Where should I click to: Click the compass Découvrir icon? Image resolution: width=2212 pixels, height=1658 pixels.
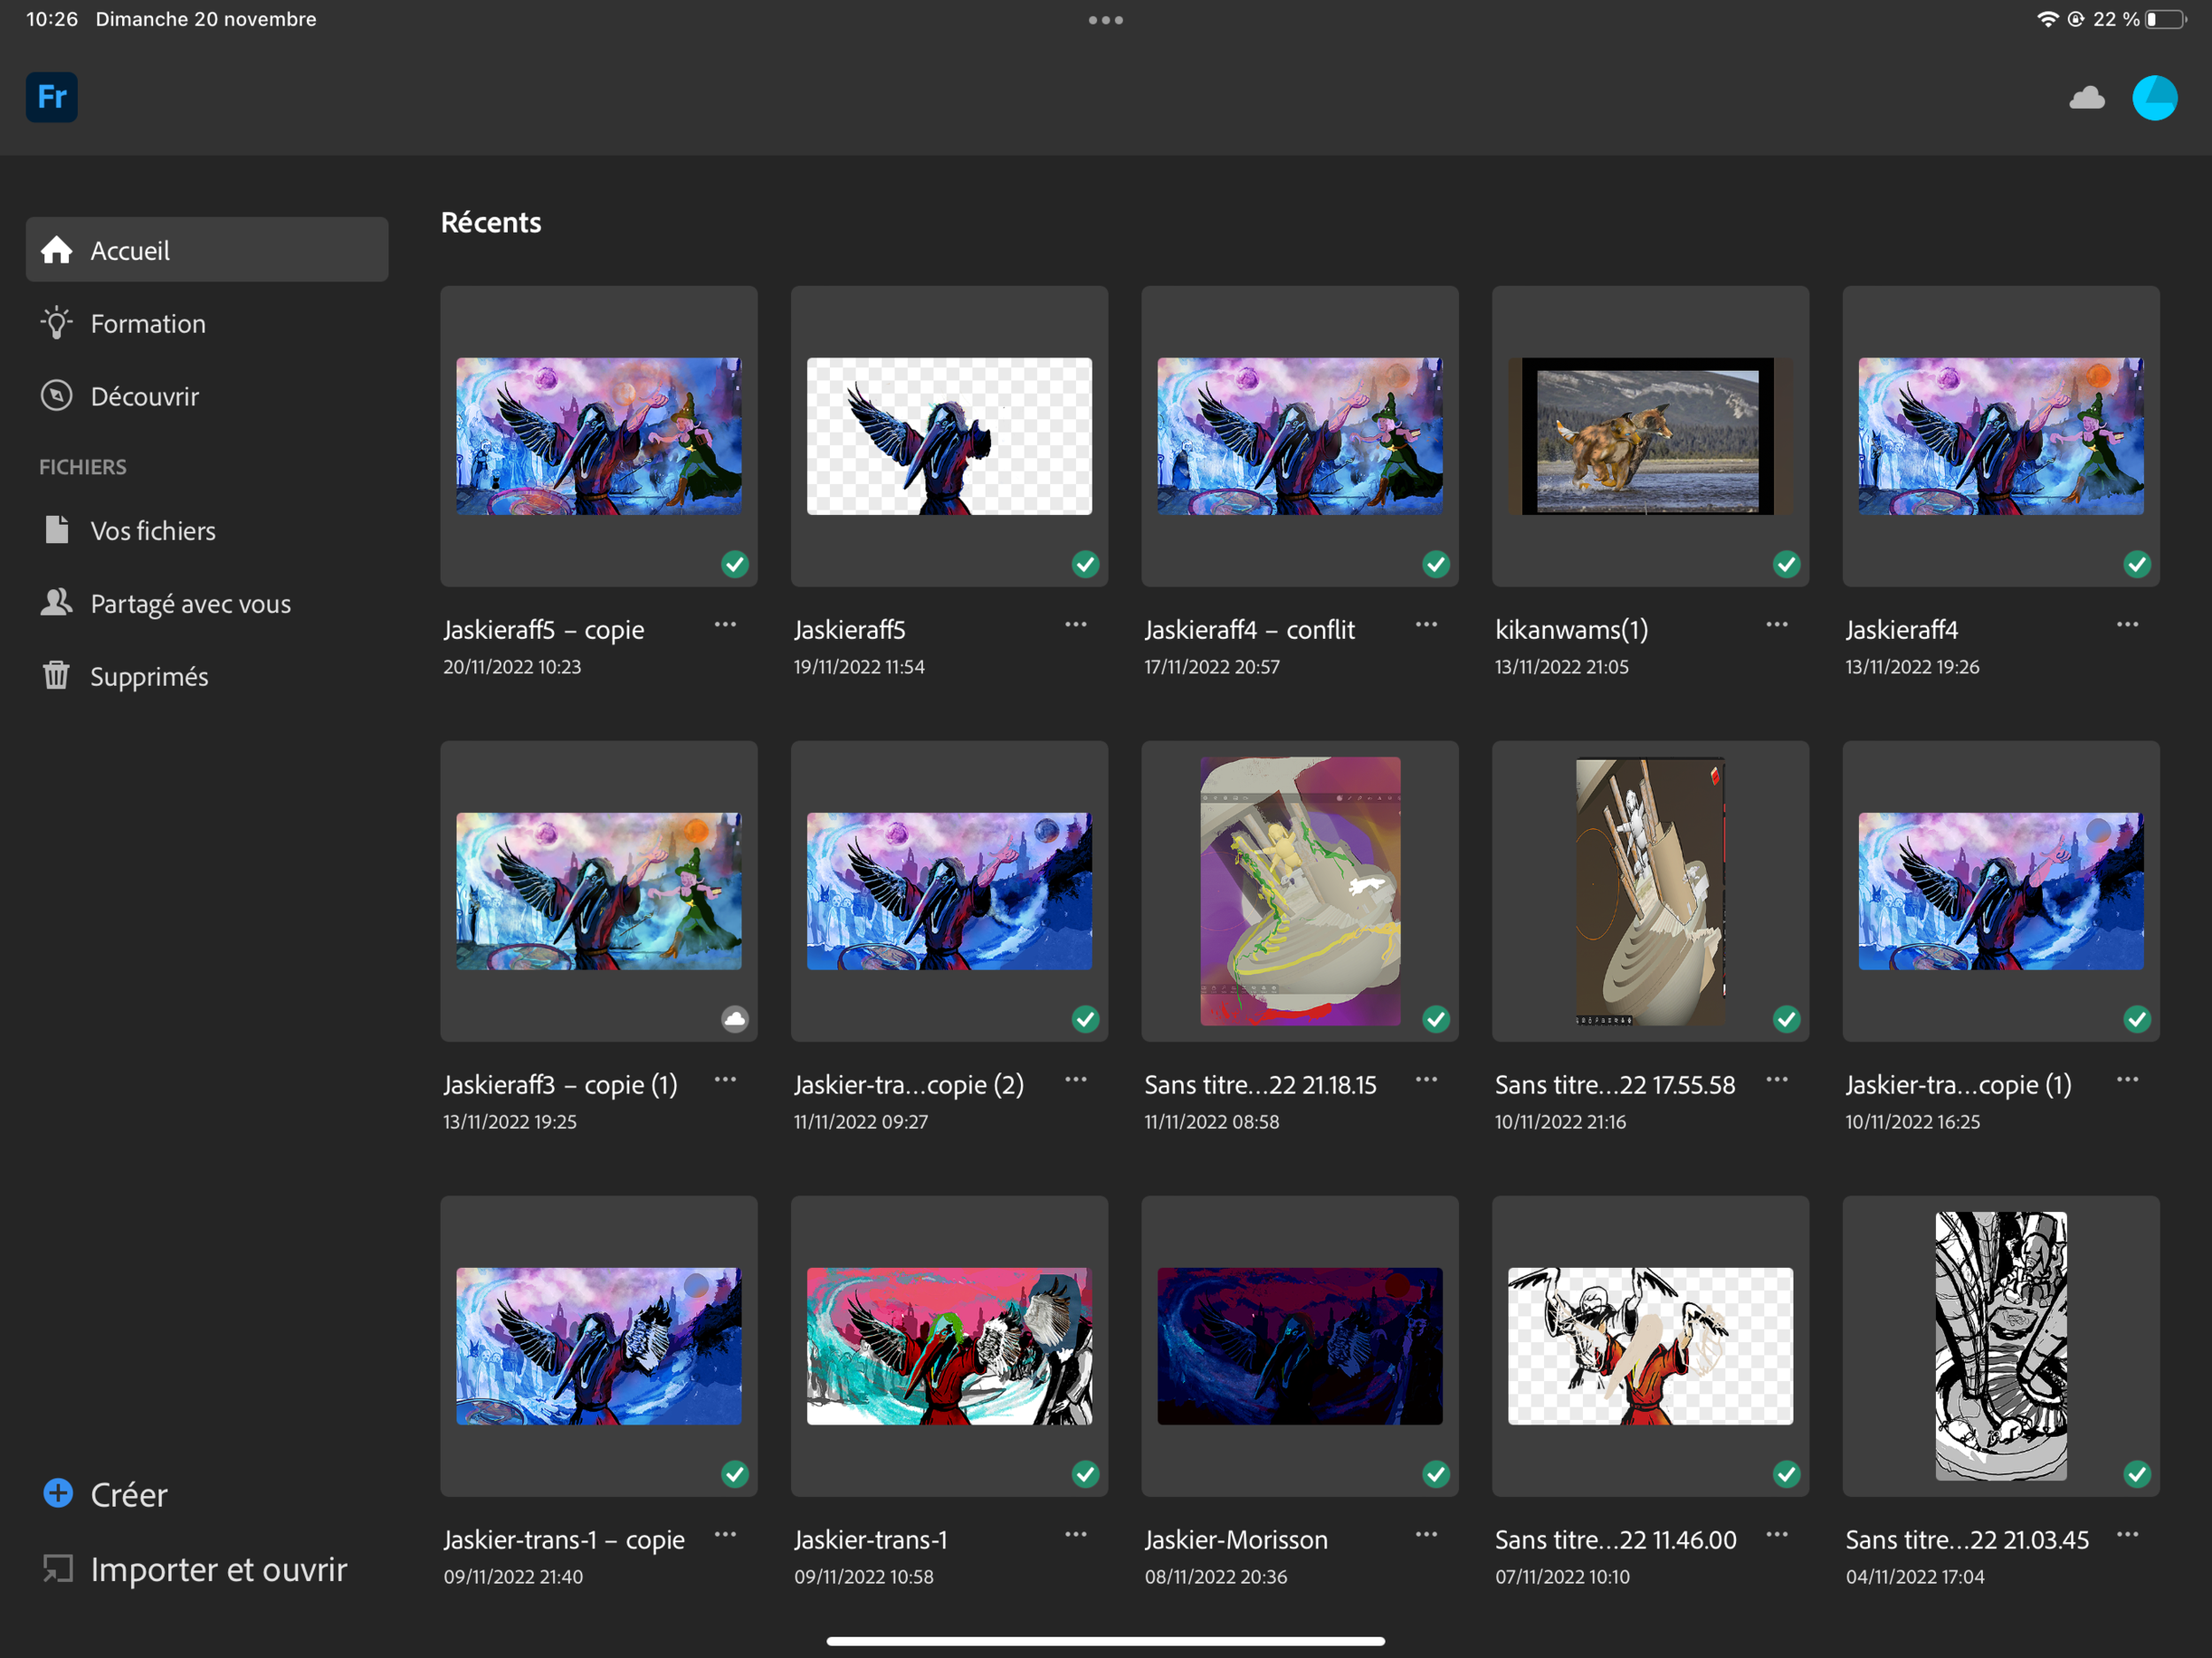pos(56,396)
